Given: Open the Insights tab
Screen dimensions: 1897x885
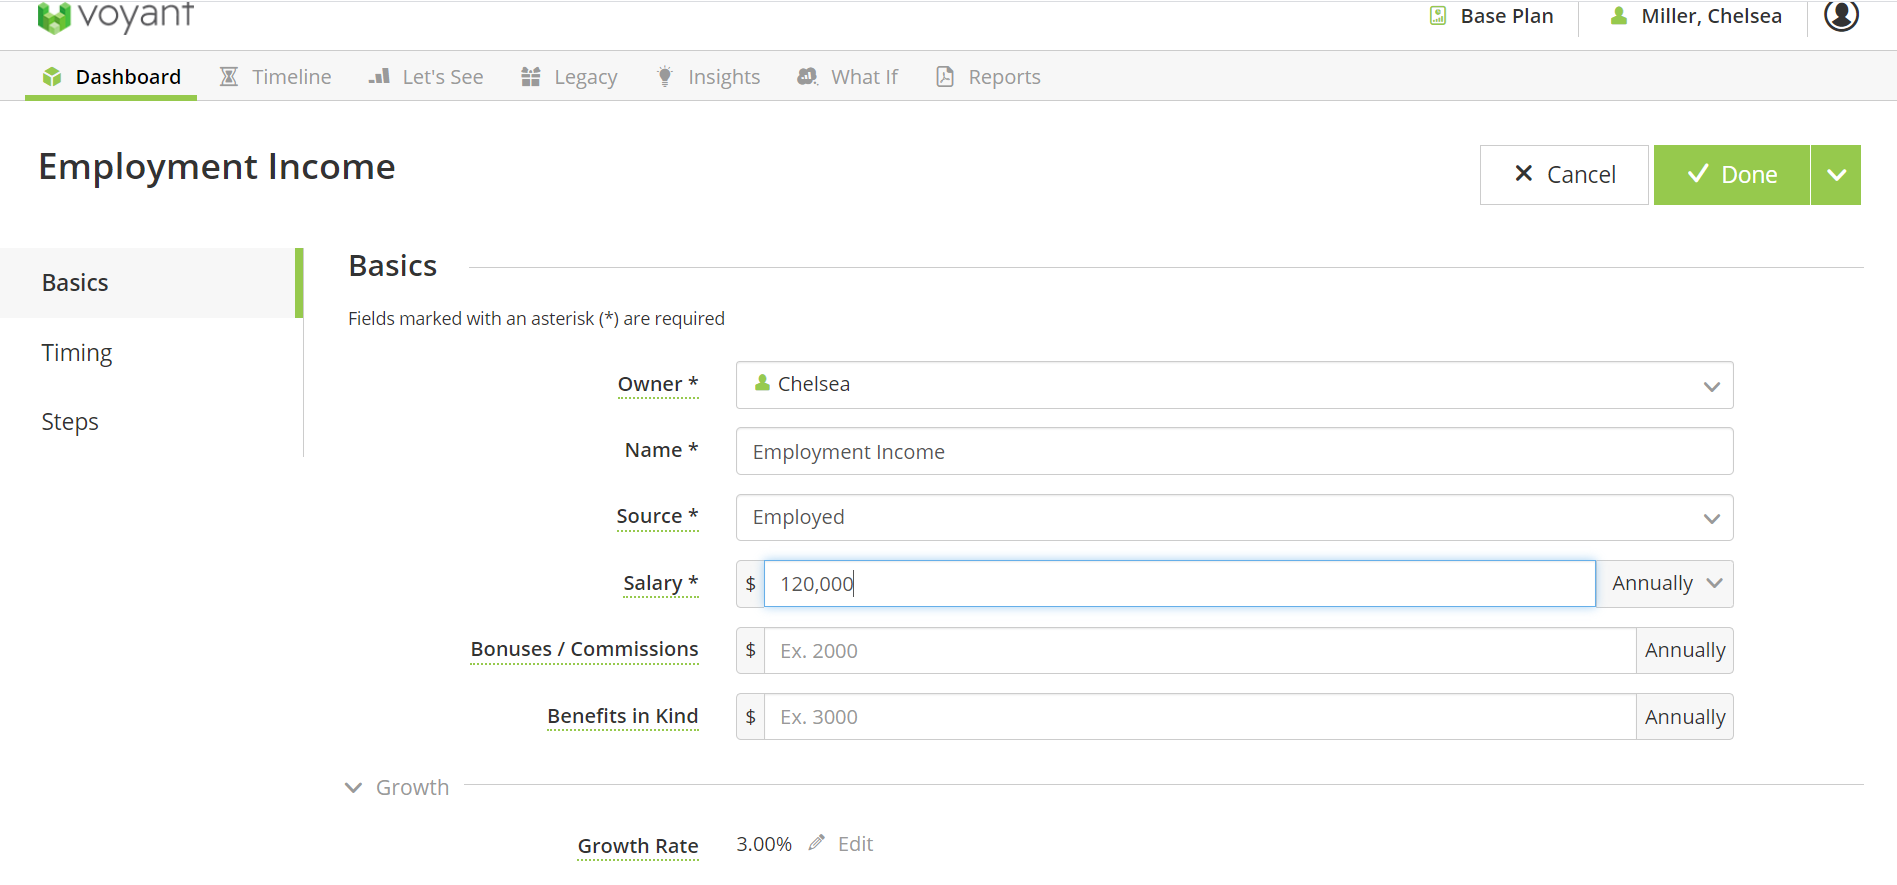Looking at the screenshot, I should (x=708, y=77).
